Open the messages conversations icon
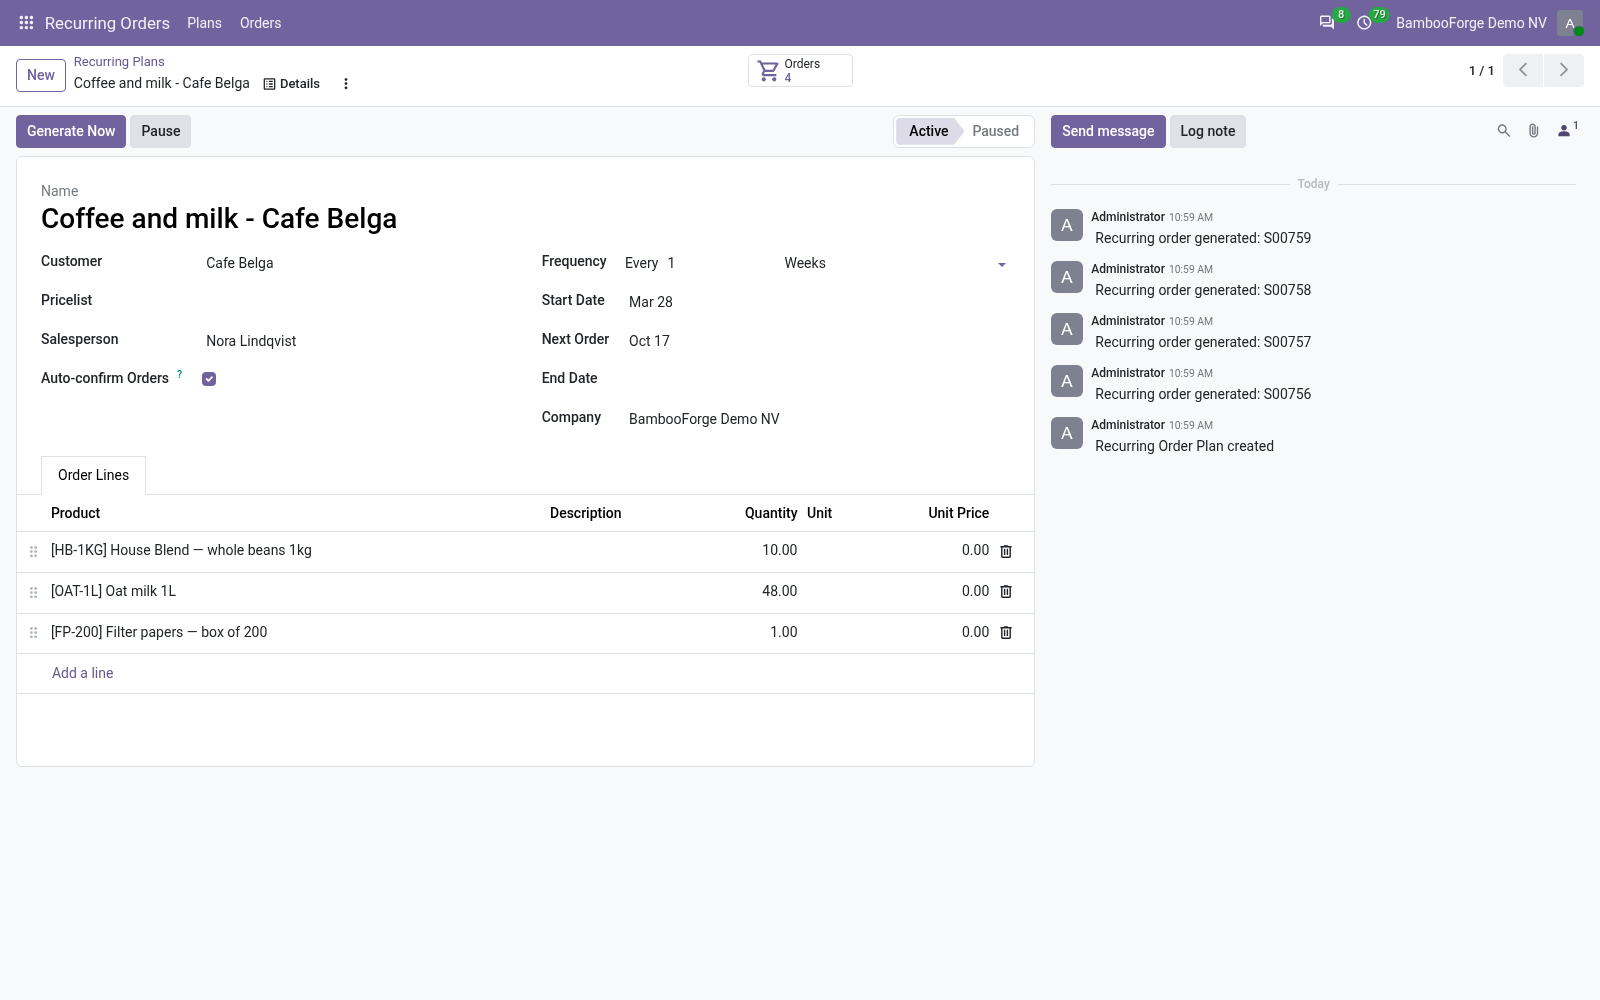Image resolution: width=1600 pixels, height=1000 pixels. (x=1327, y=23)
